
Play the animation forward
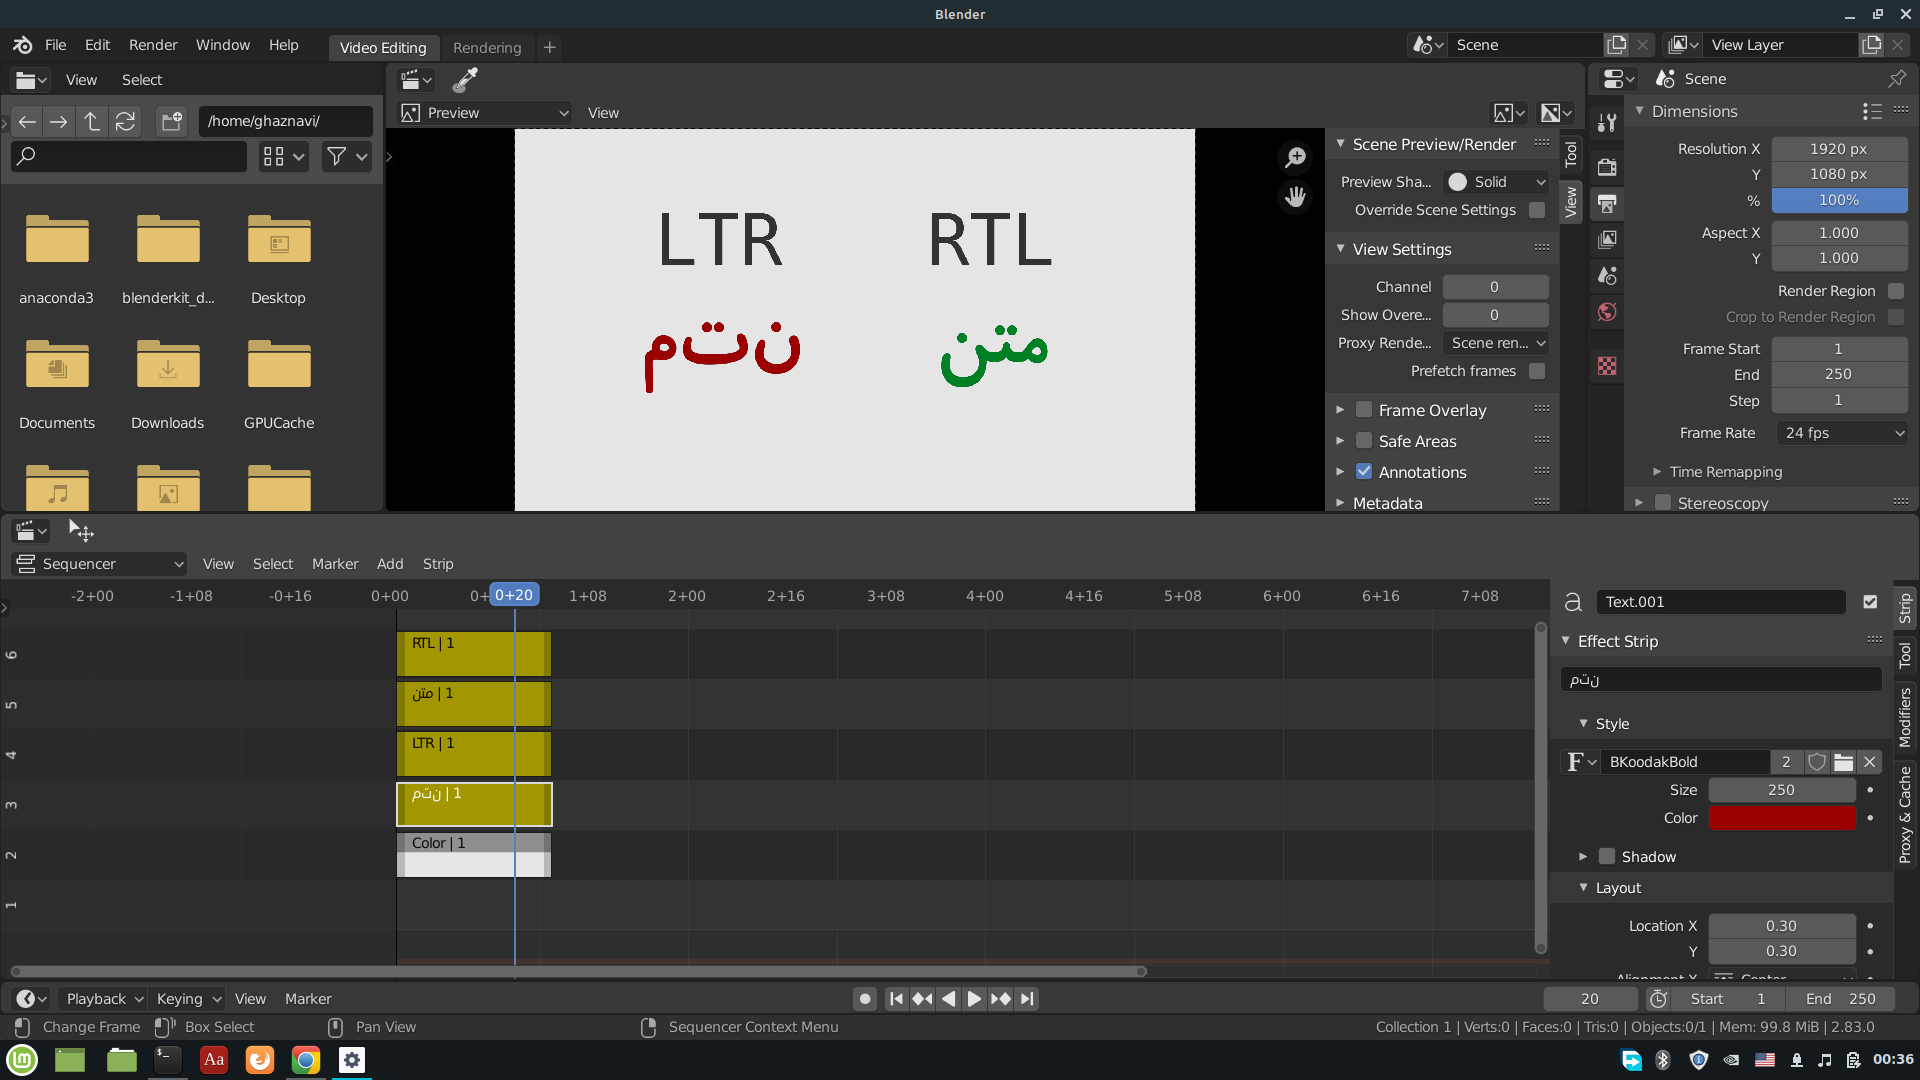click(973, 999)
